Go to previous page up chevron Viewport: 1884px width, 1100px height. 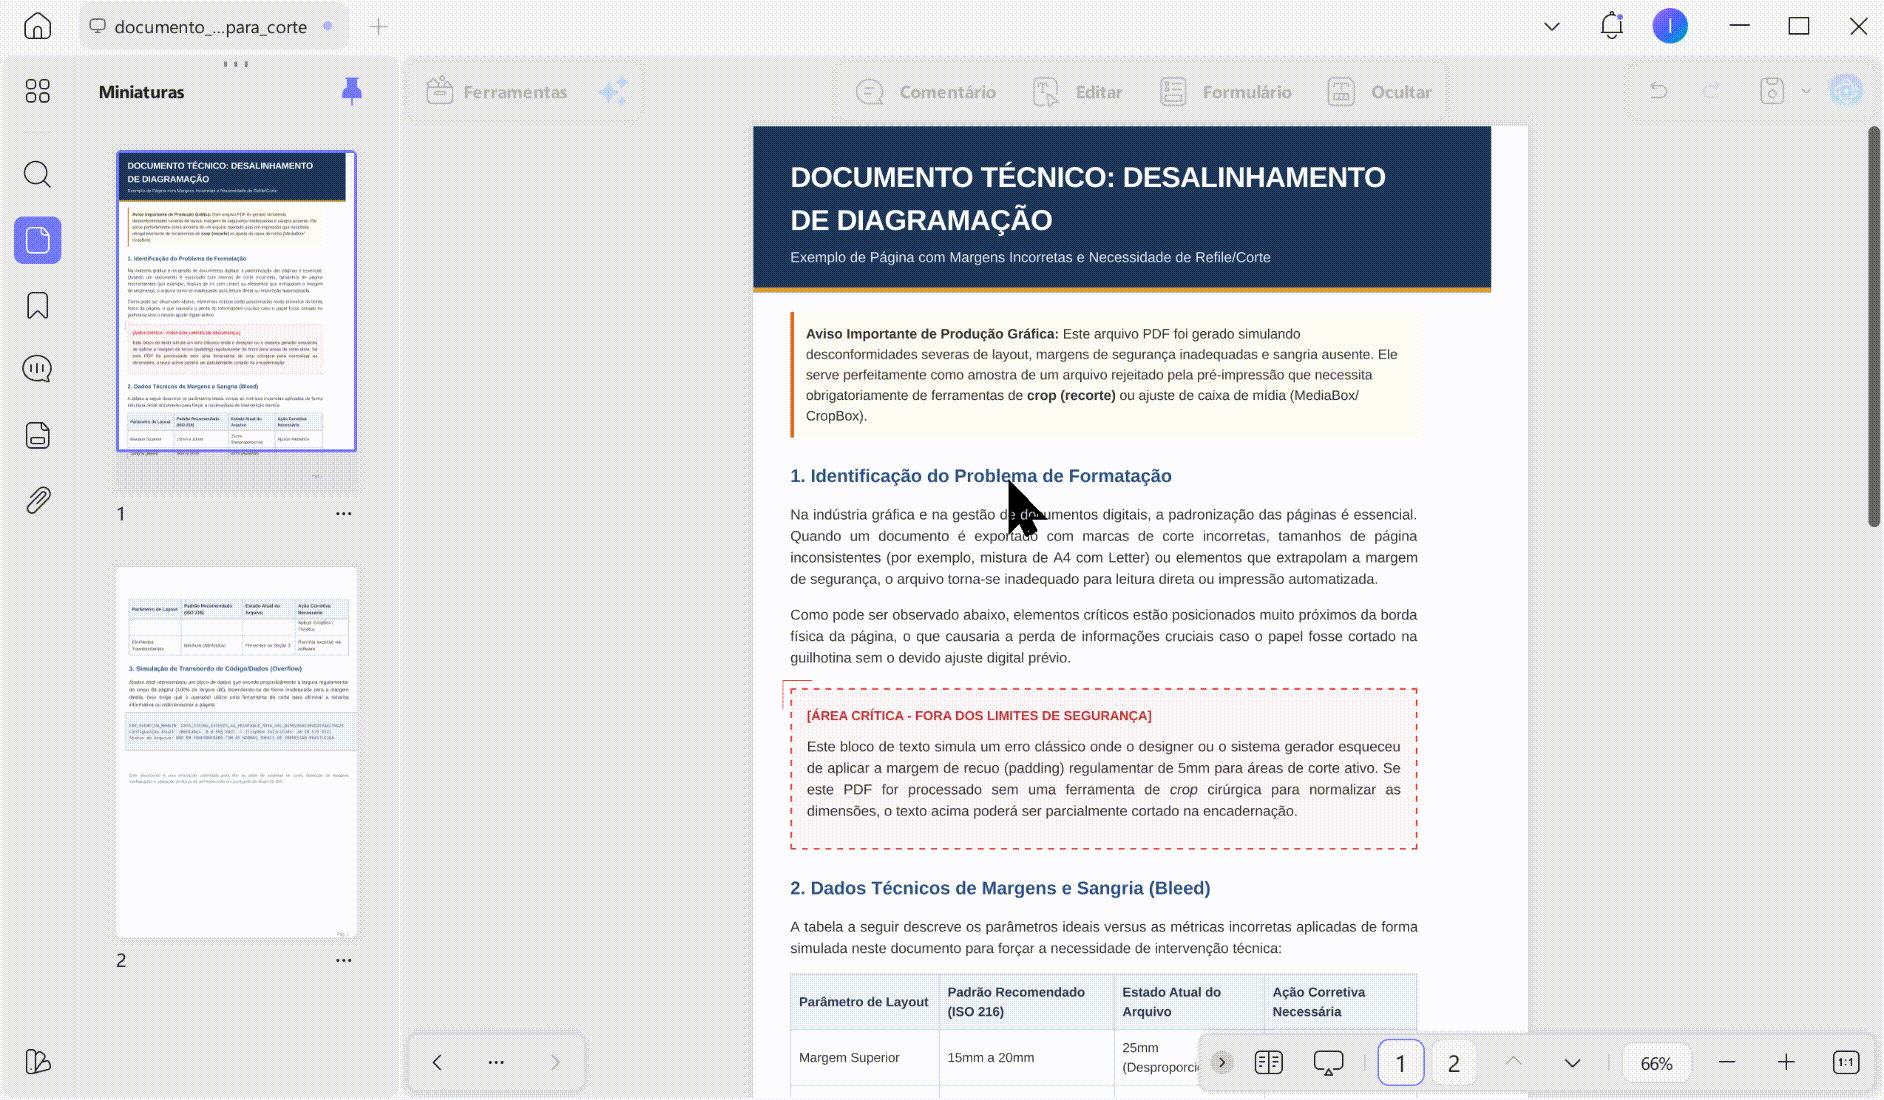1514,1062
